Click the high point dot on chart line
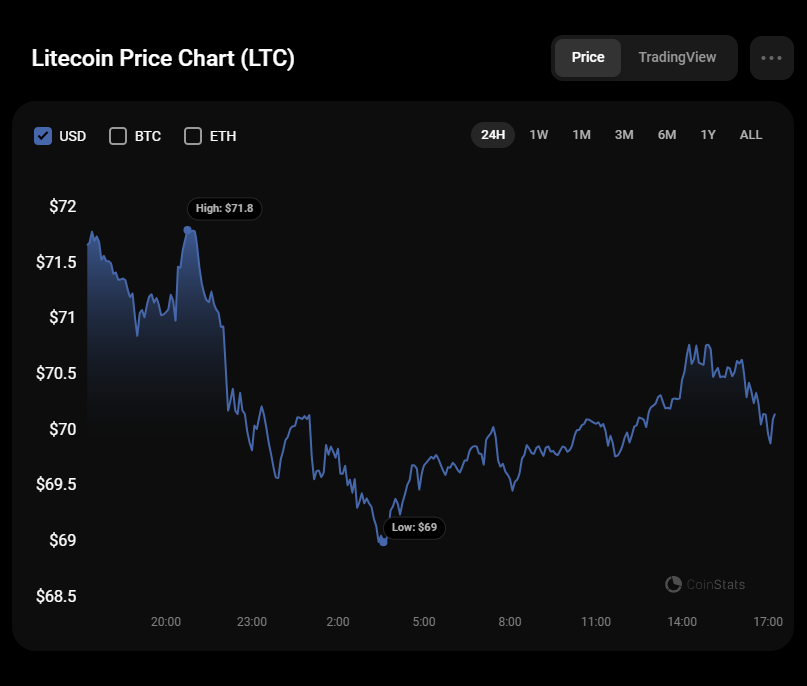 [187, 229]
